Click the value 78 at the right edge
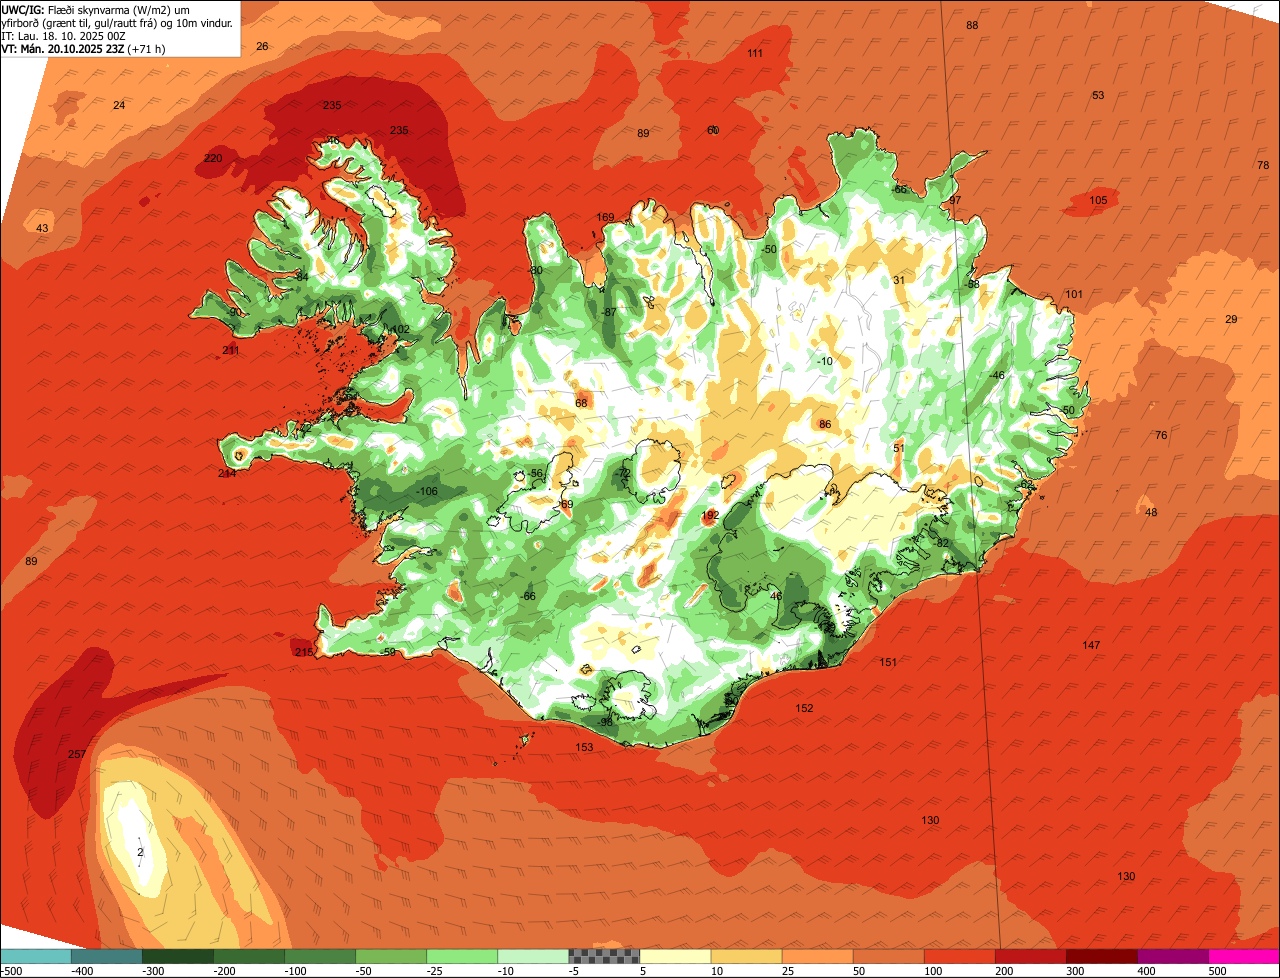 (1263, 165)
